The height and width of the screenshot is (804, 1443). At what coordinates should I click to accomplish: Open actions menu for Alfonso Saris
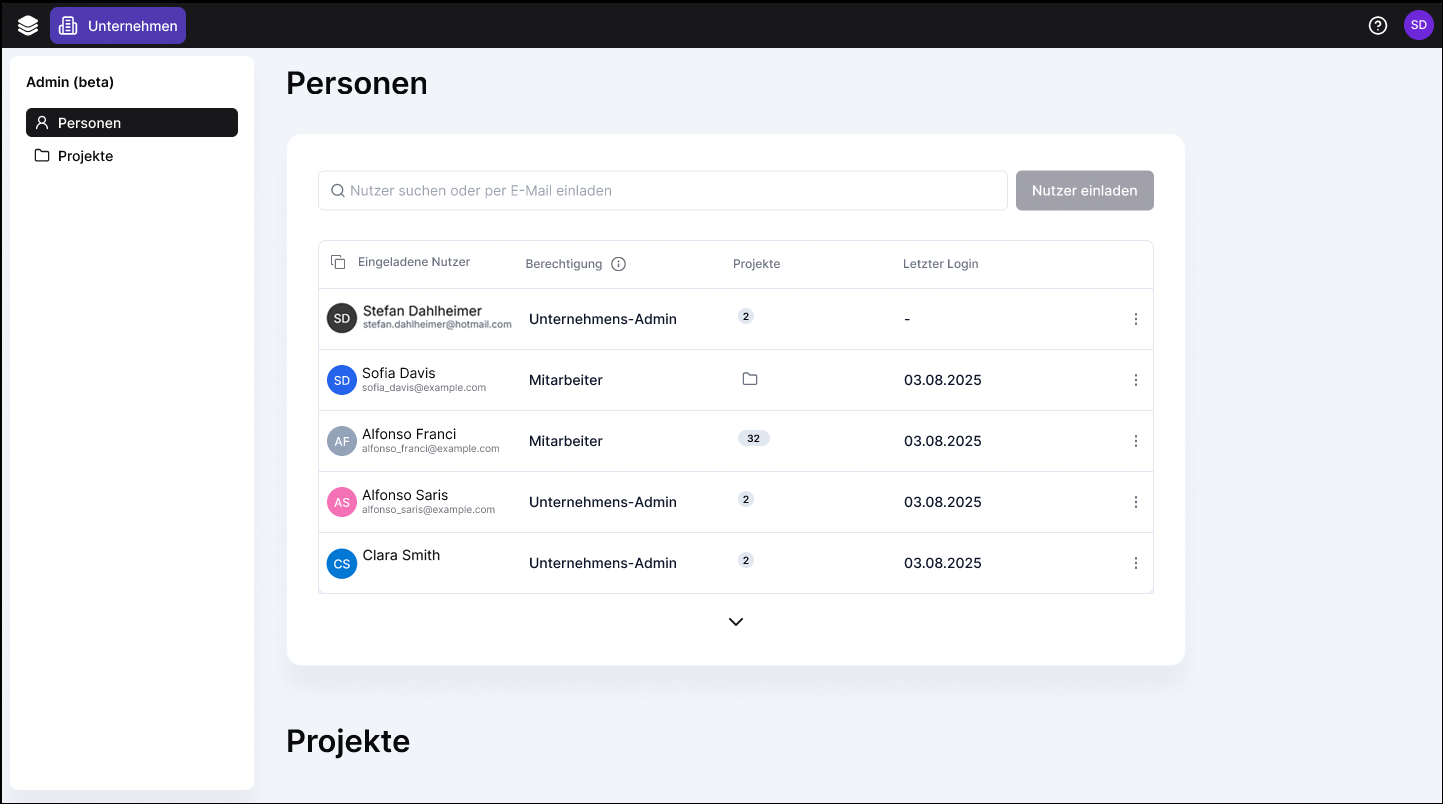pos(1135,502)
